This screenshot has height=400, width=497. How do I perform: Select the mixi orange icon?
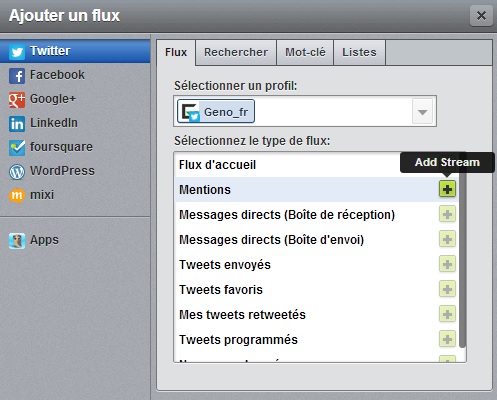pyautogui.click(x=17, y=195)
